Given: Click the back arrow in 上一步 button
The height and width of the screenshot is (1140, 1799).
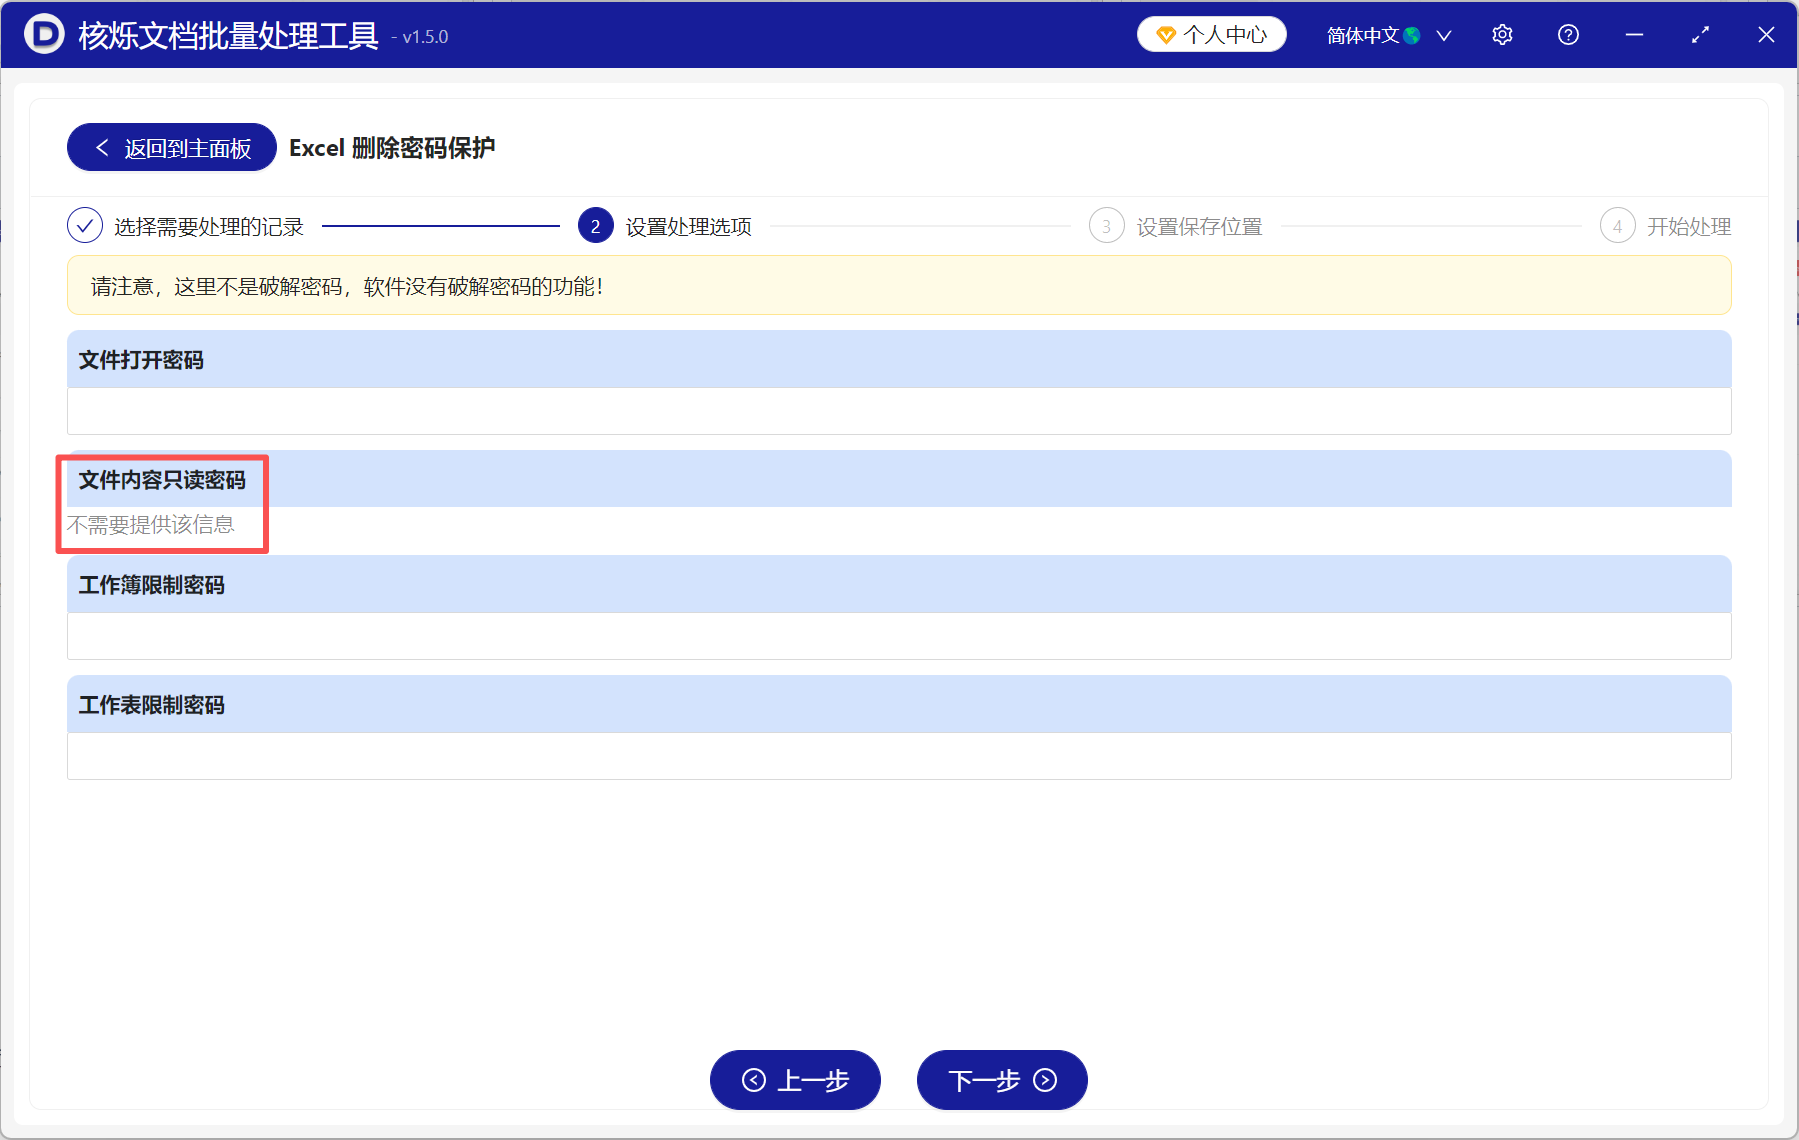Looking at the screenshot, I should [755, 1080].
